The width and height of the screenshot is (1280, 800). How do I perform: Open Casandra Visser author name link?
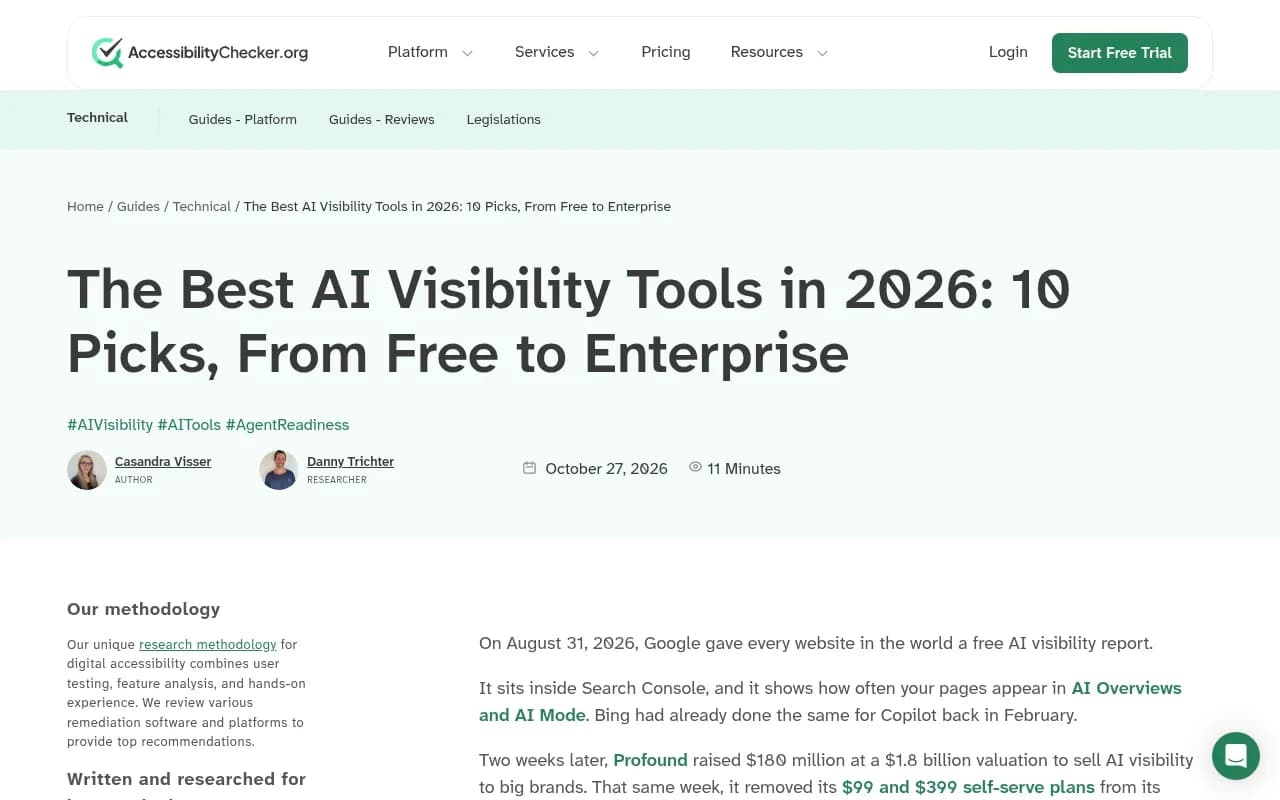(x=163, y=462)
